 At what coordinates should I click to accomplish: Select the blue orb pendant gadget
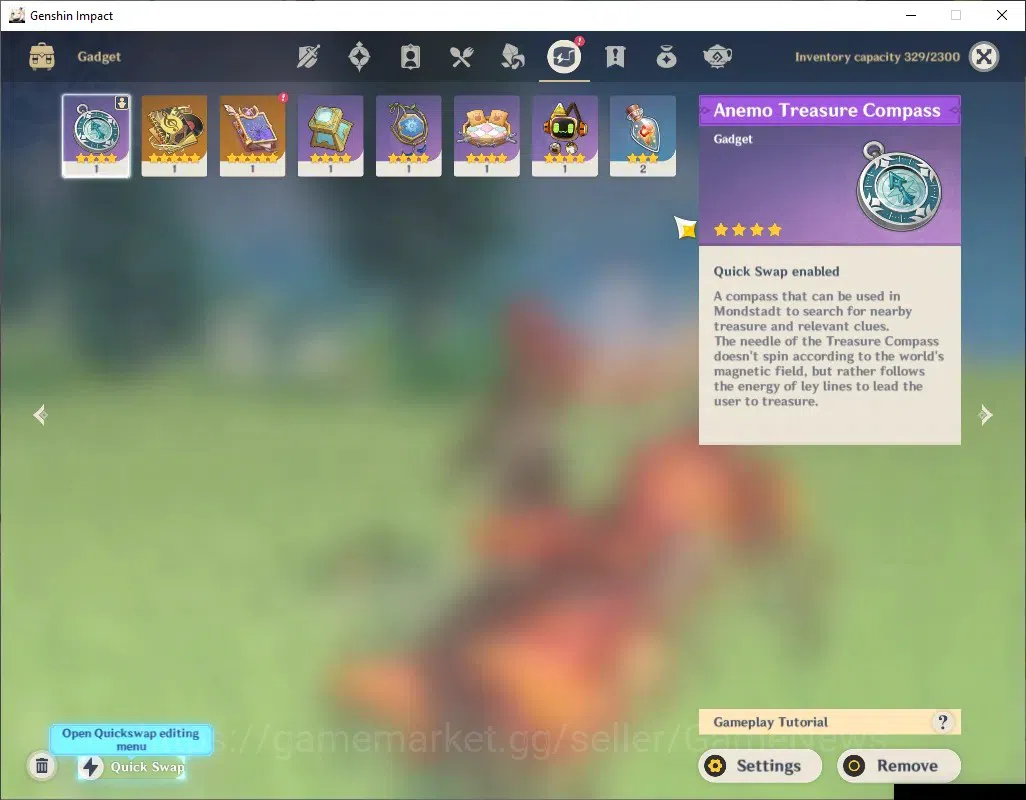click(x=408, y=136)
